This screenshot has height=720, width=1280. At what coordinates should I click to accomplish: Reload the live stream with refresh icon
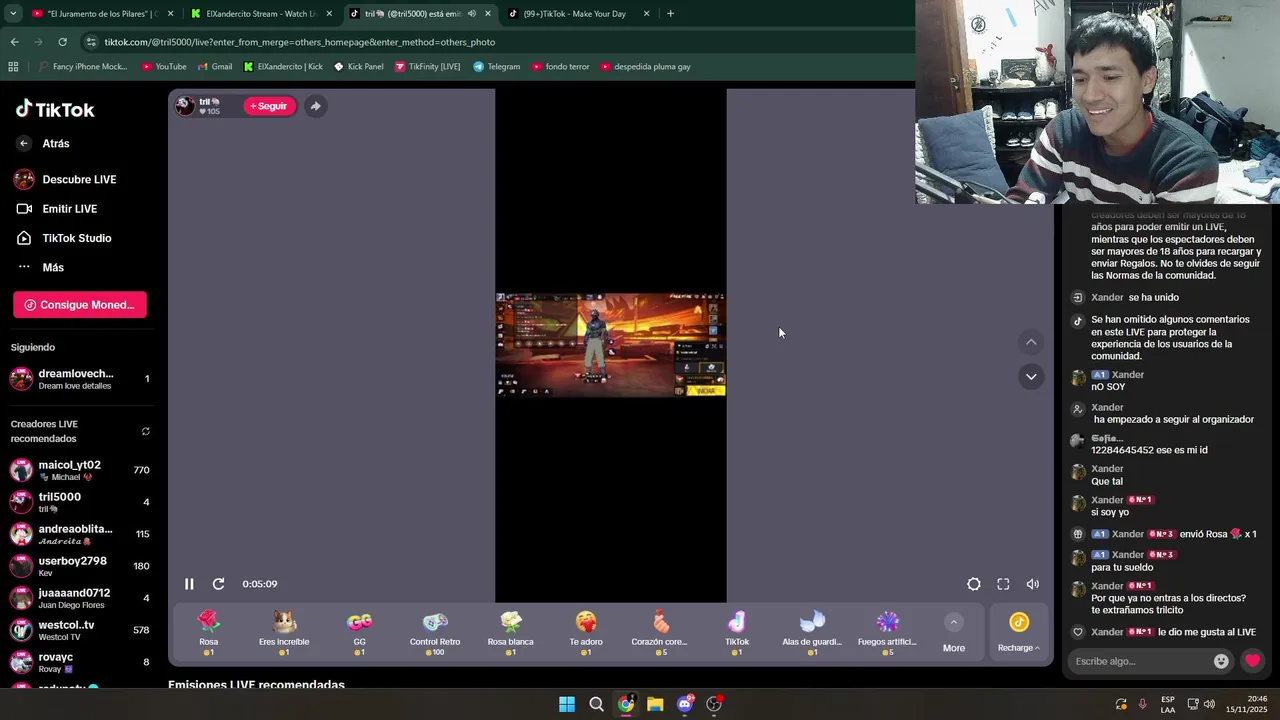(218, 584)
